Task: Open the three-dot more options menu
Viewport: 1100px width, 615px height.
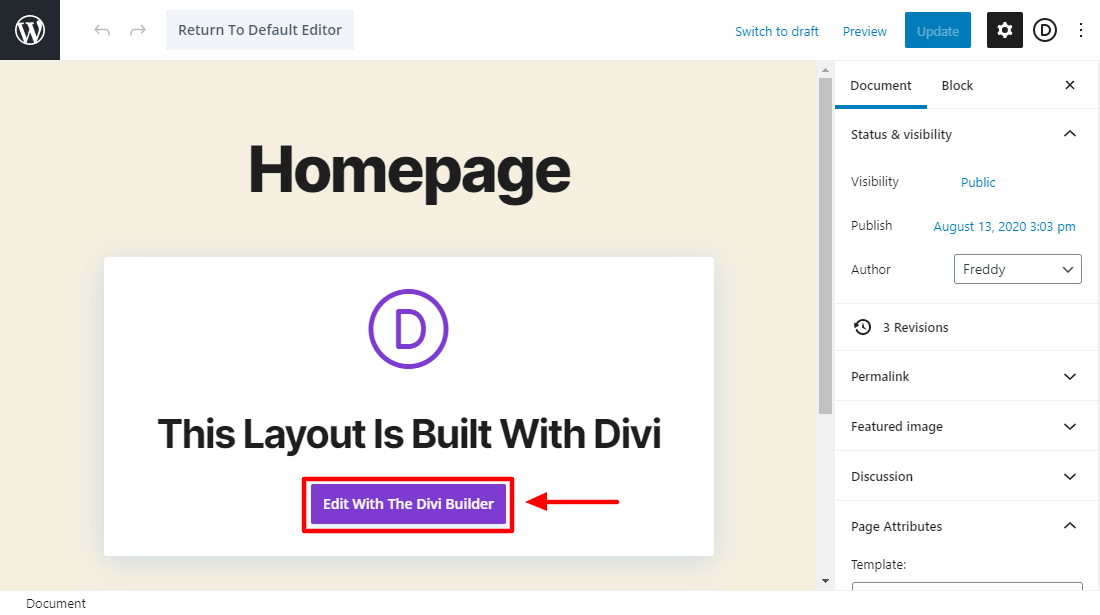Action: (1081, 30)
